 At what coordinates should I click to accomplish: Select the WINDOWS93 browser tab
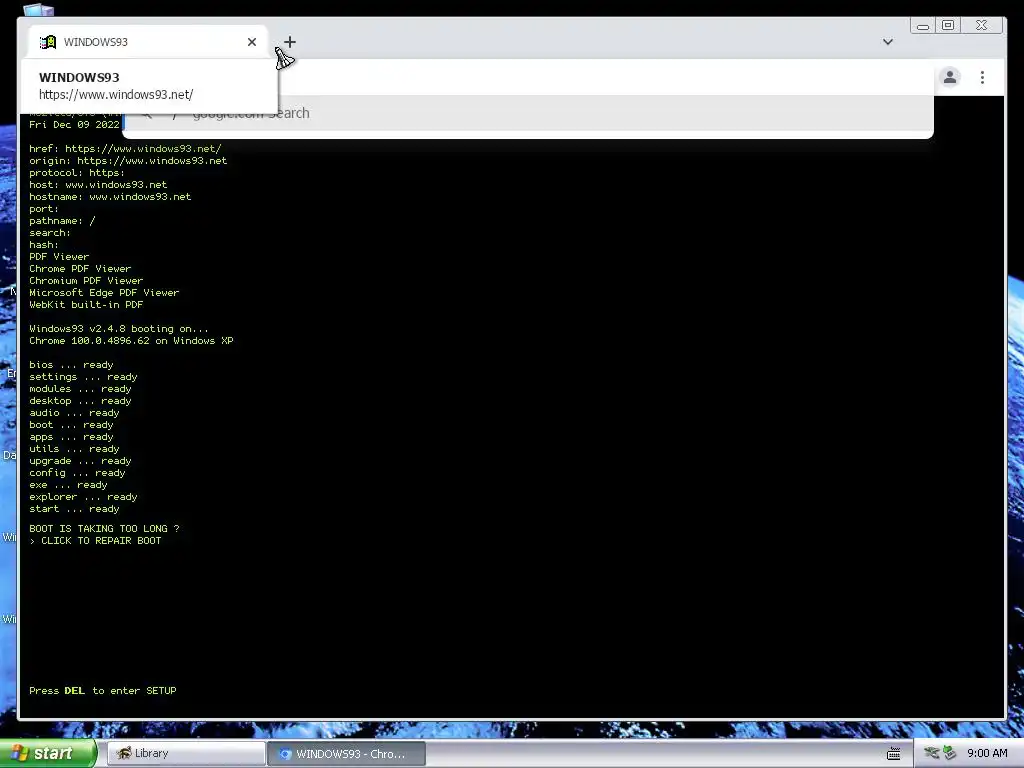[148, 42]
